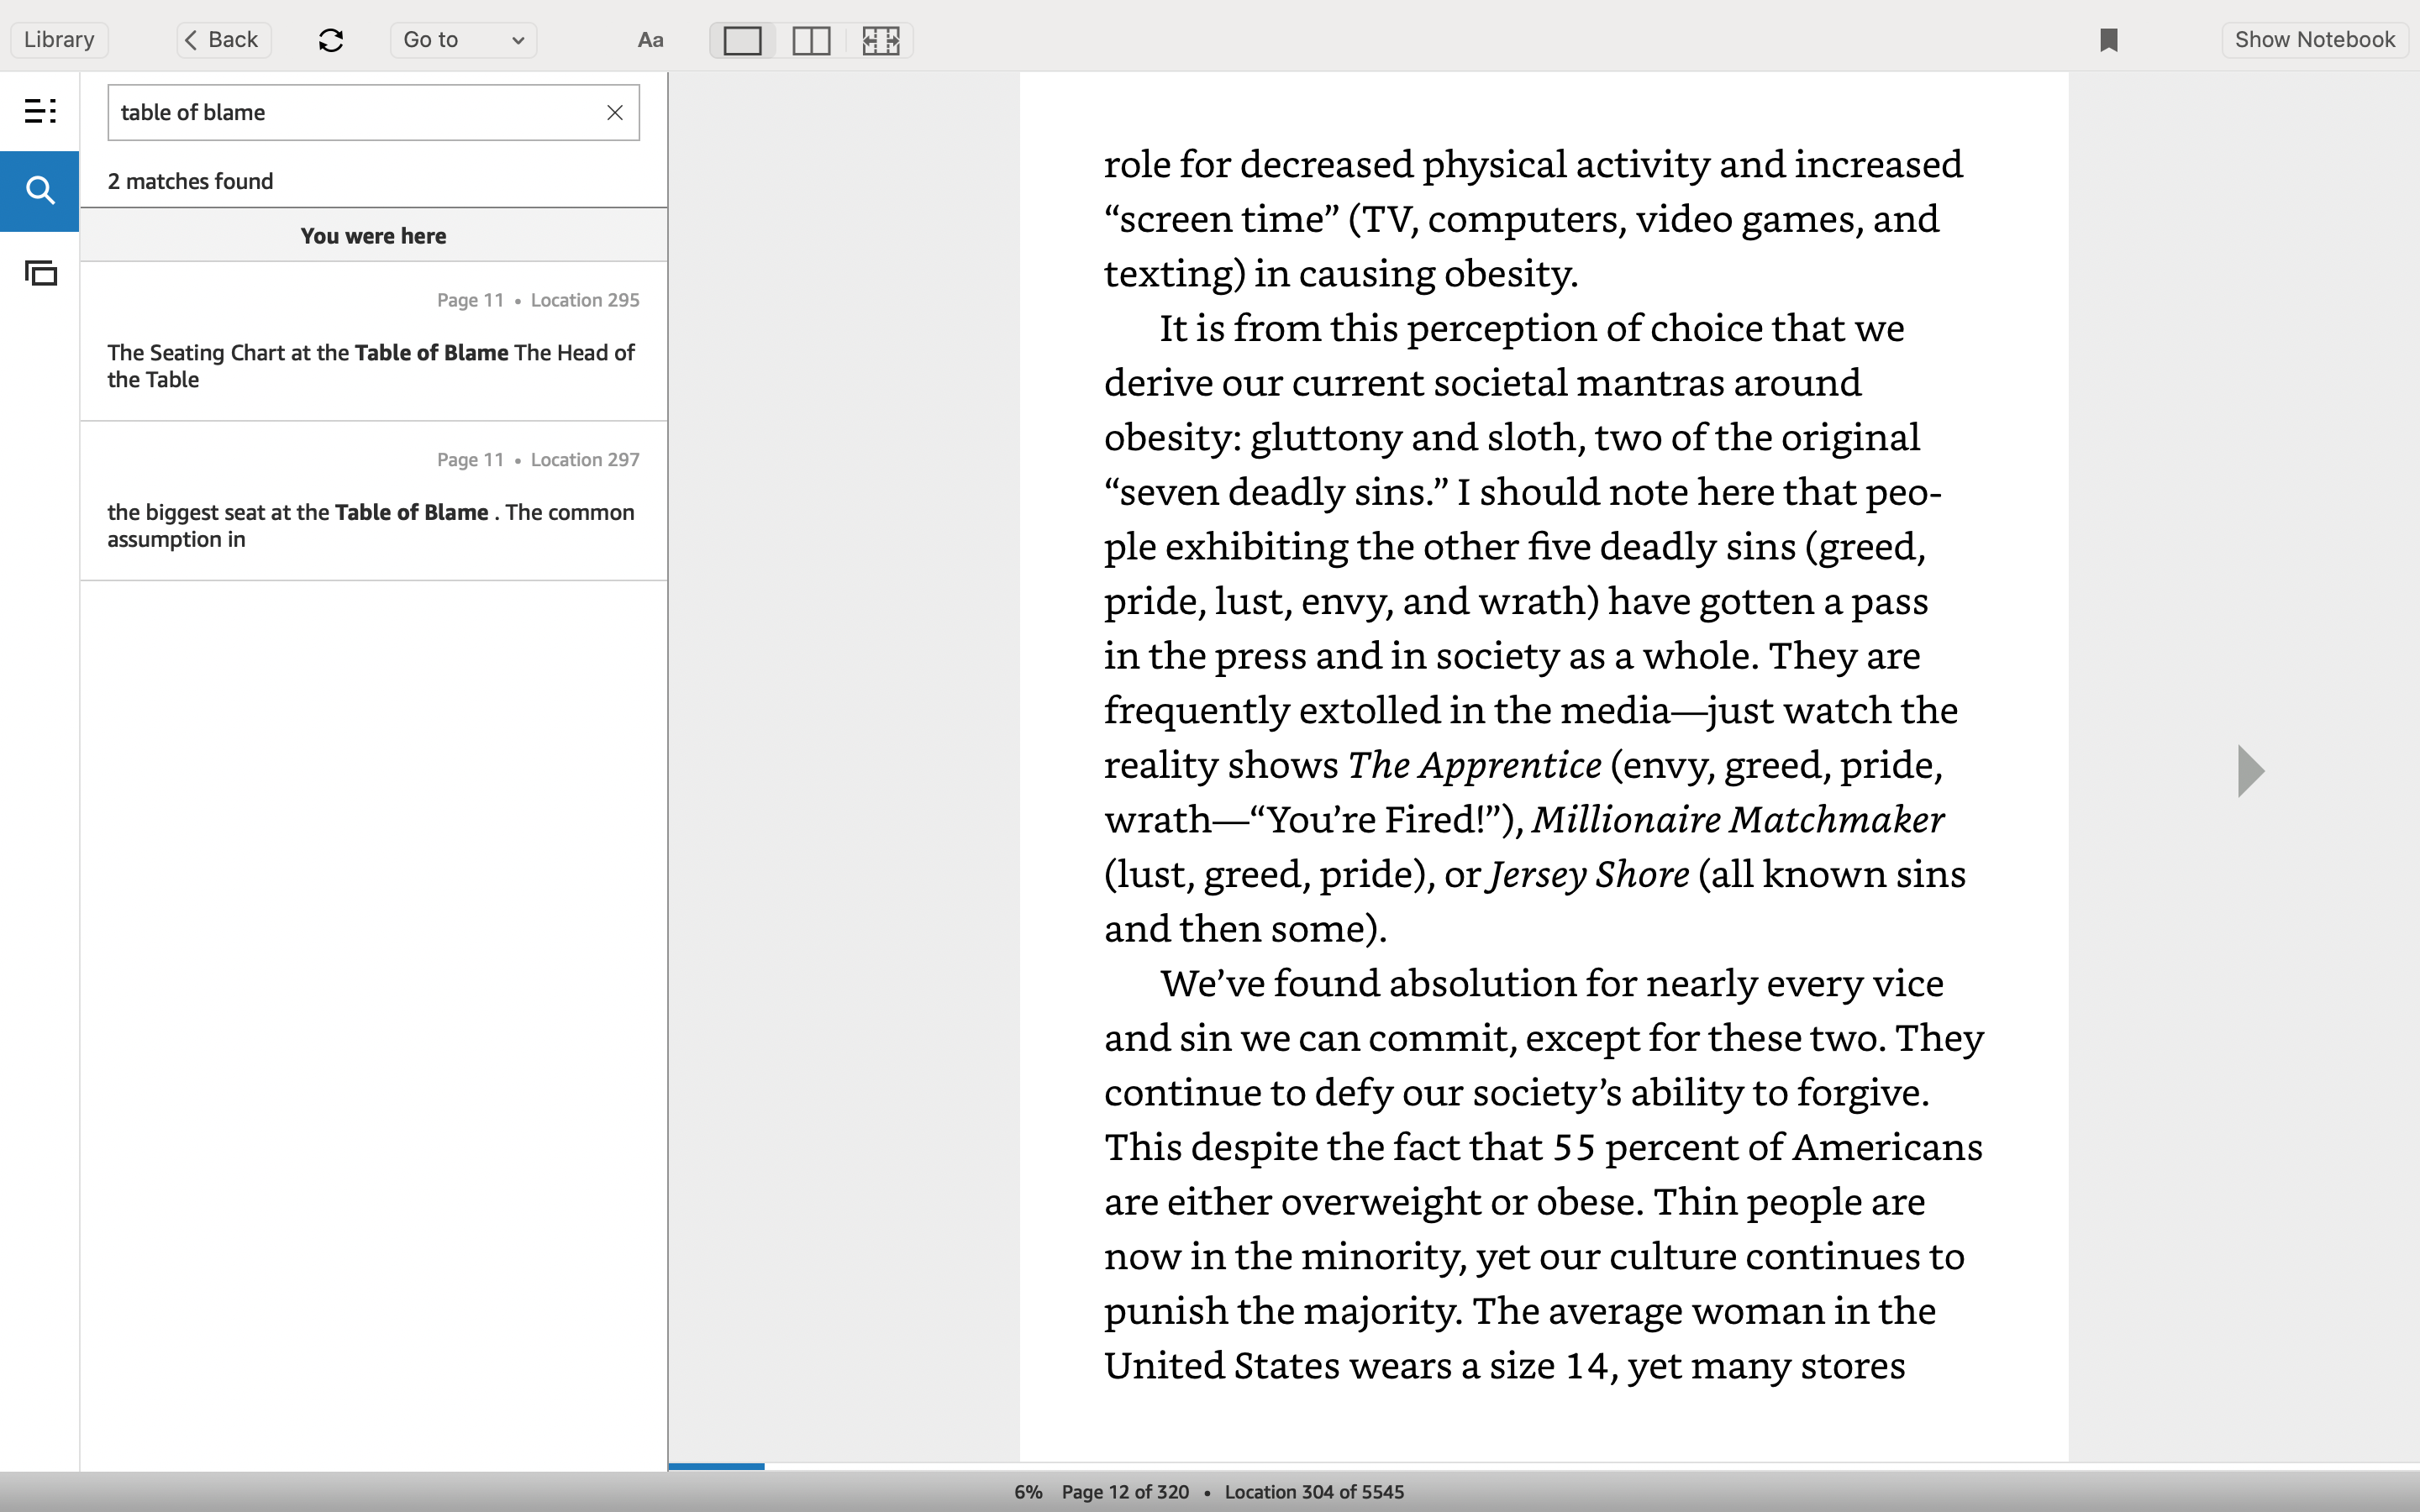
Task: Open the table of contents sidebar icon
Action: point(40,111)
